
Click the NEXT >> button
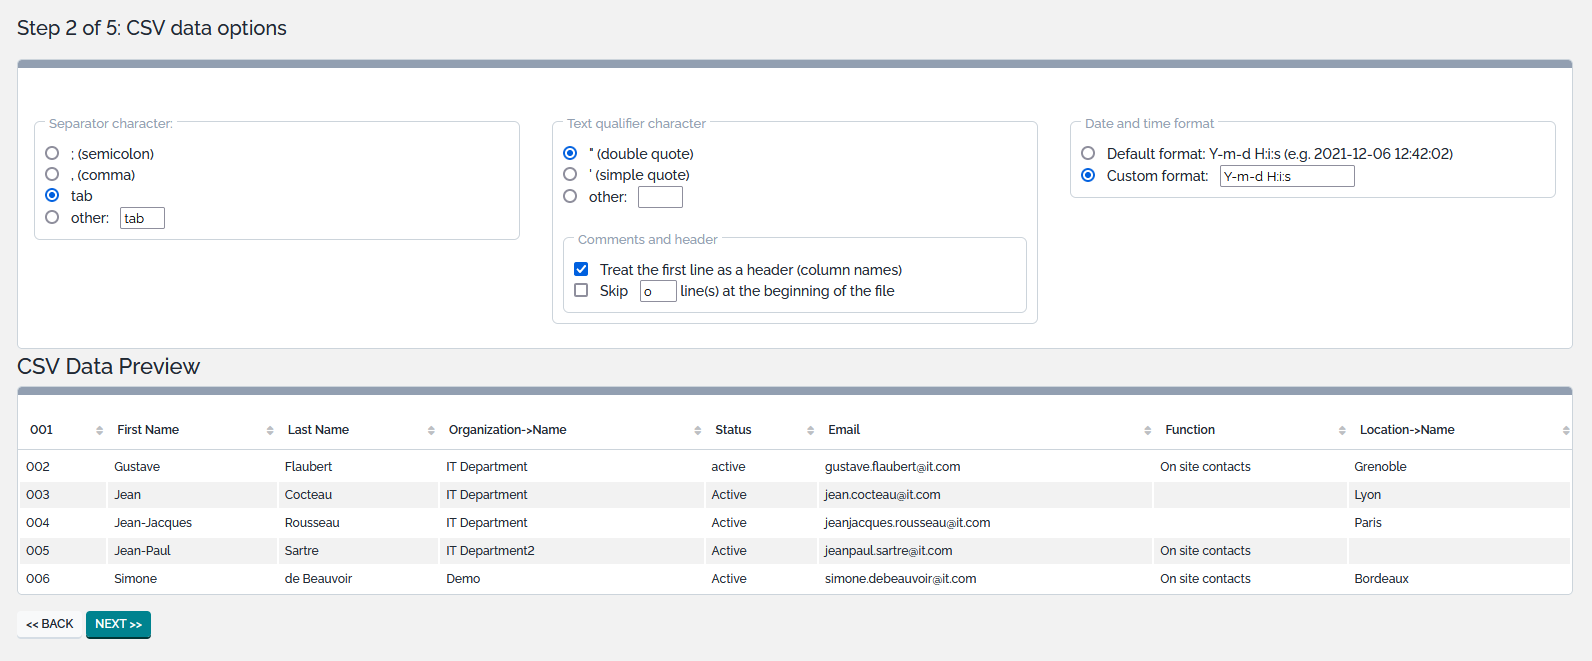118,624
